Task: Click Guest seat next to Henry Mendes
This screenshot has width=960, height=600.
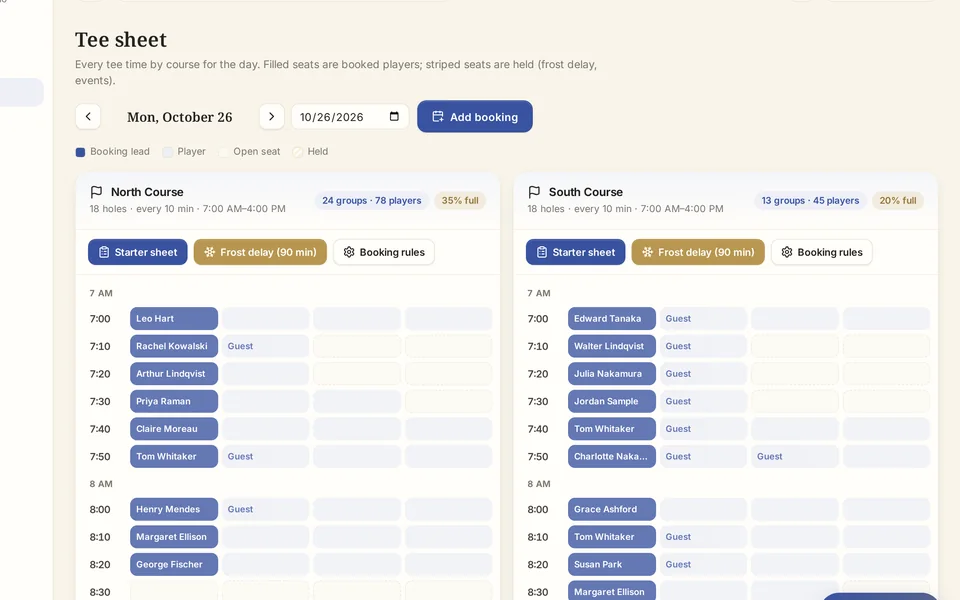Action: (x=265, y=509)
